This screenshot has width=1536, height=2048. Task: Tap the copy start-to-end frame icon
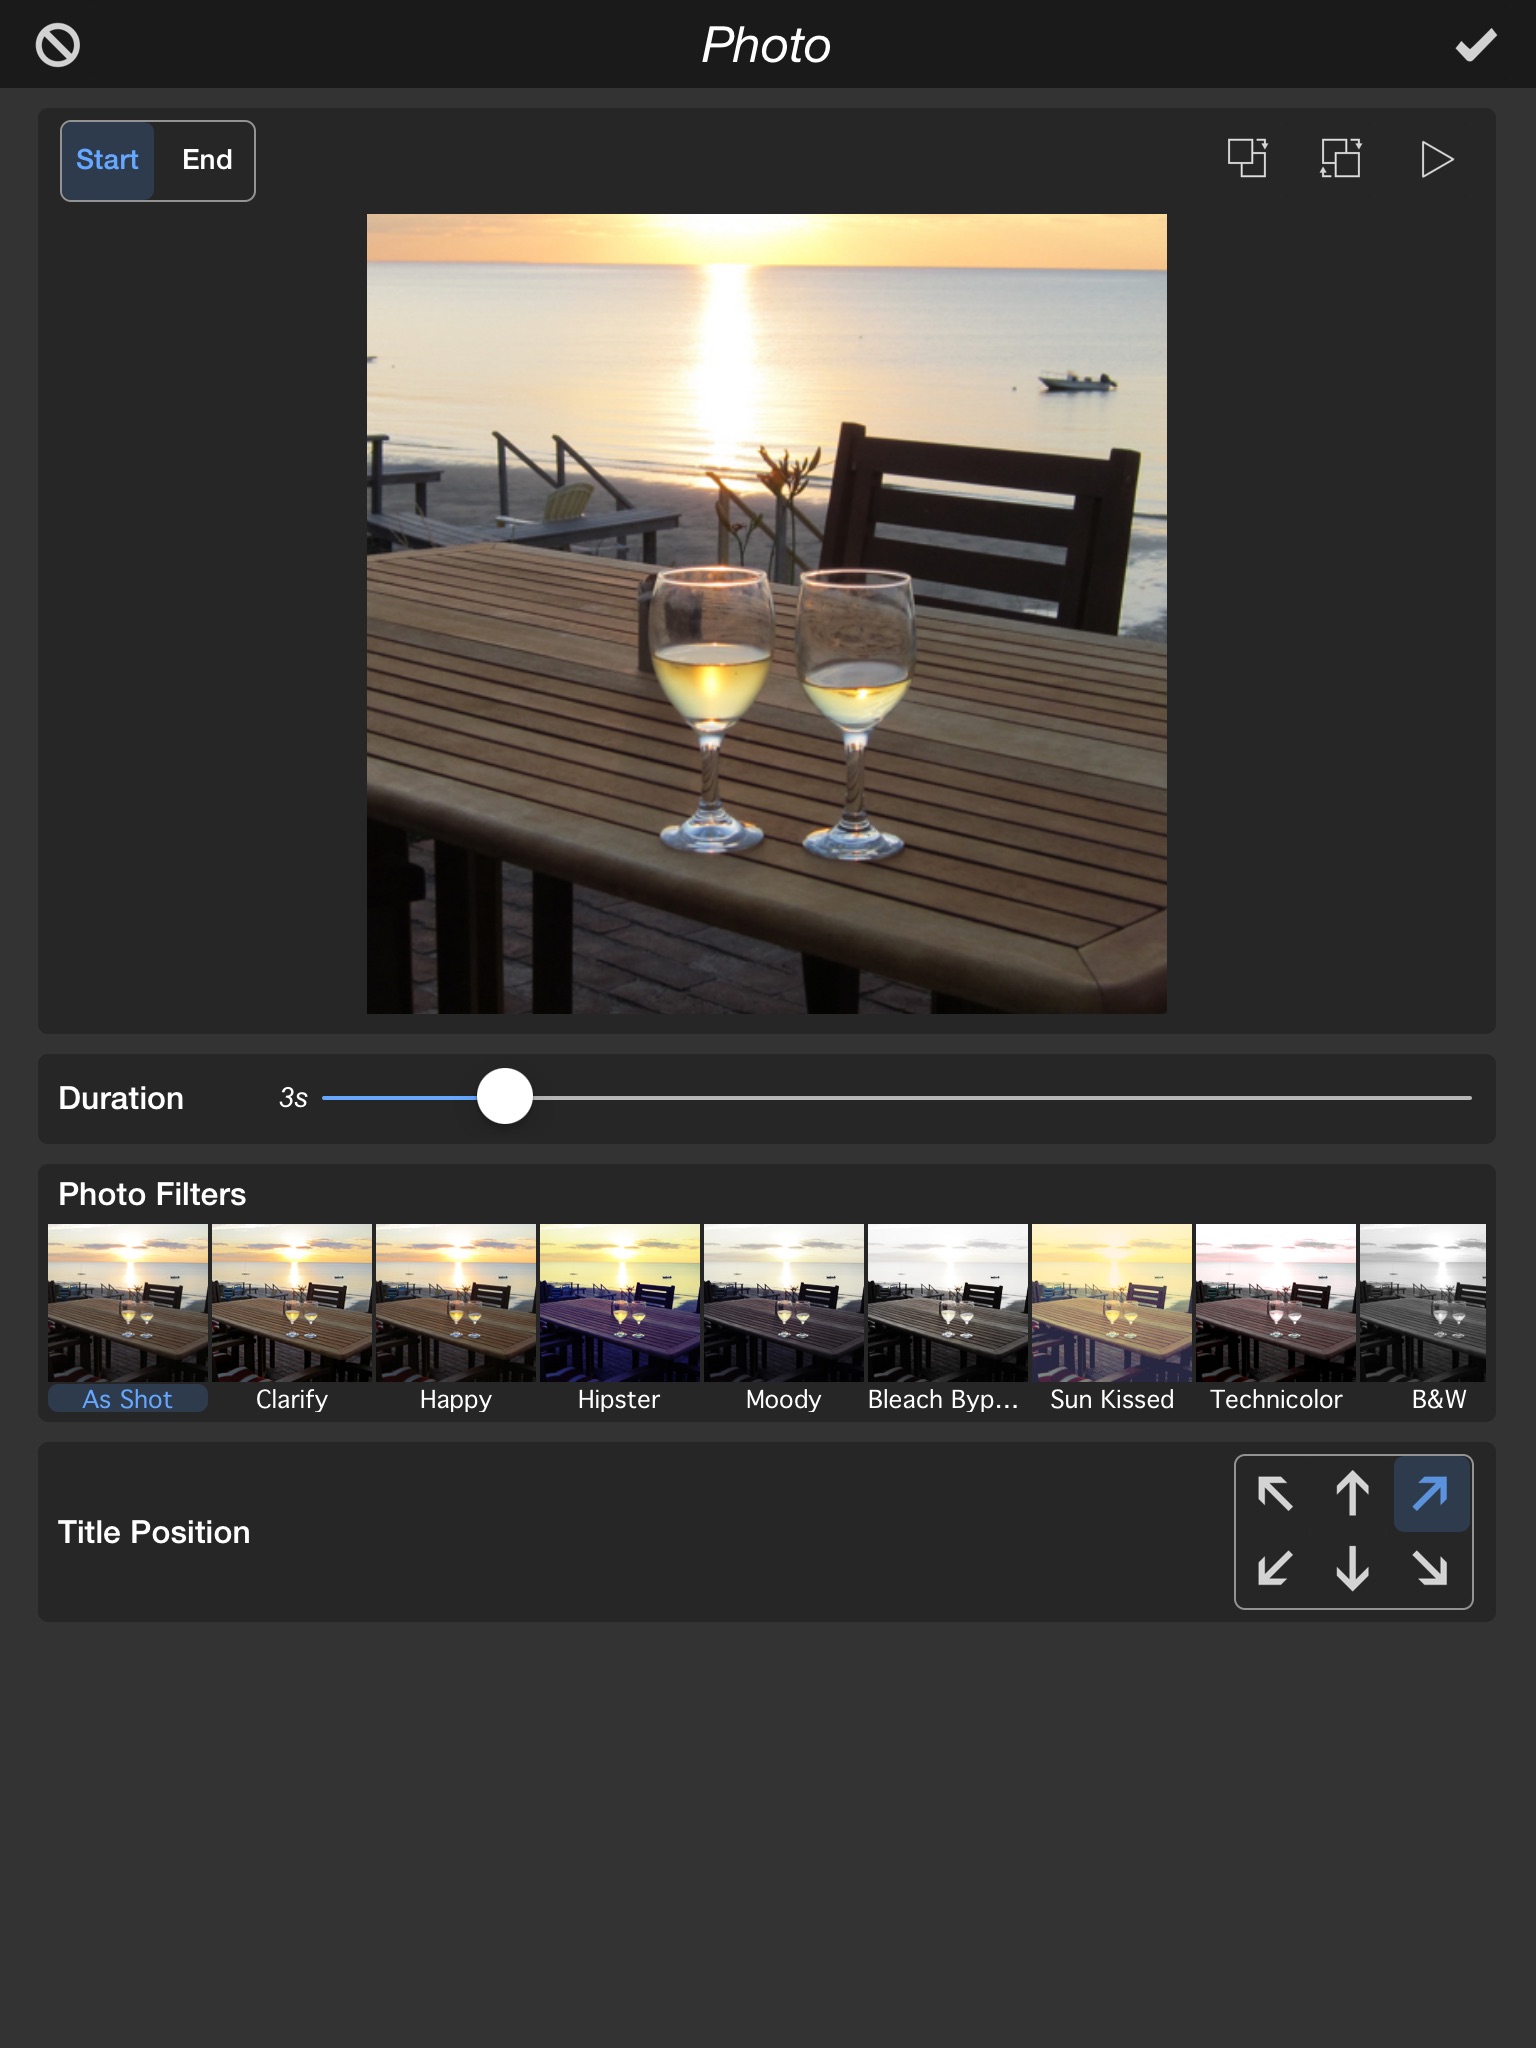click(1247, 159)
